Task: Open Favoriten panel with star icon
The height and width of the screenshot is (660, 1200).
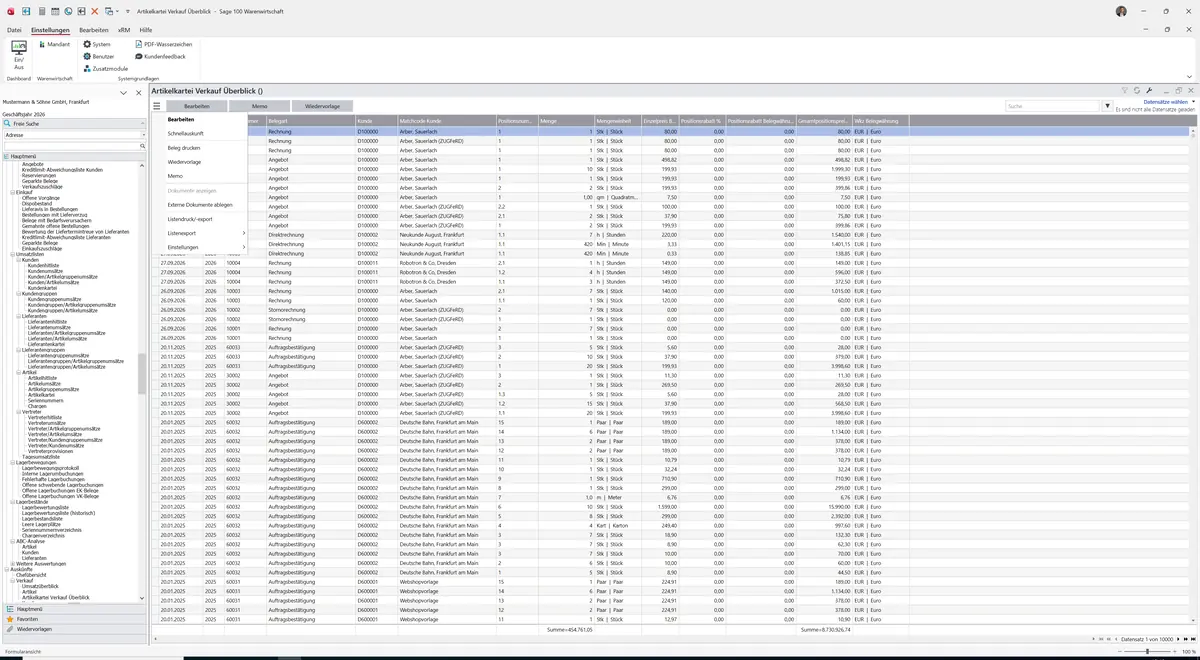Action: coord(74,619)
